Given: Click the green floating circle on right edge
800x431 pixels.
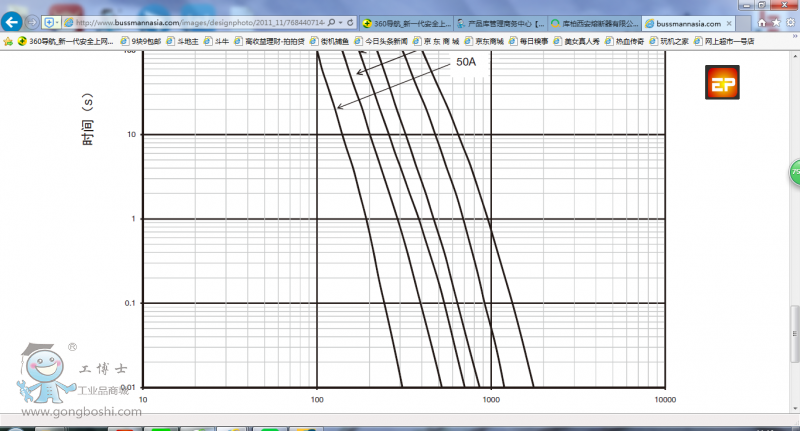Looking at the screenshot, I should tap(795, 171).
